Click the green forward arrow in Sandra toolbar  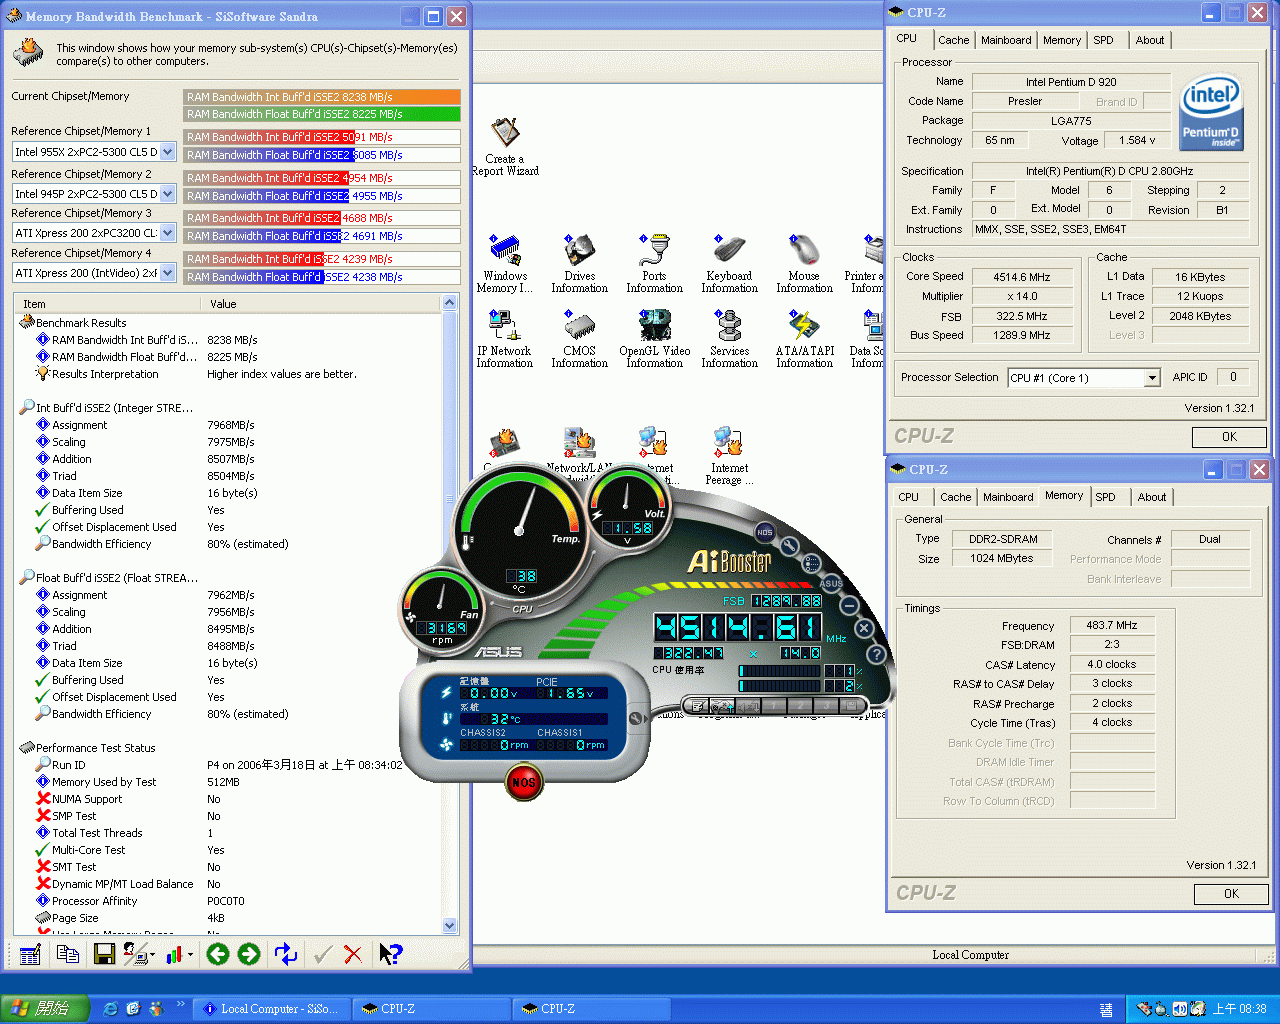(x=249, y=955)
